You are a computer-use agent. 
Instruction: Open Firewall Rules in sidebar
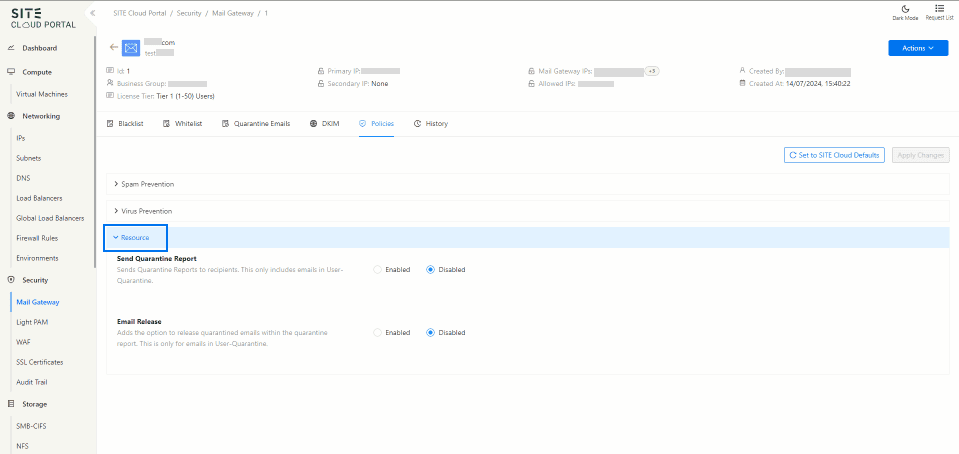pos(37,238)
